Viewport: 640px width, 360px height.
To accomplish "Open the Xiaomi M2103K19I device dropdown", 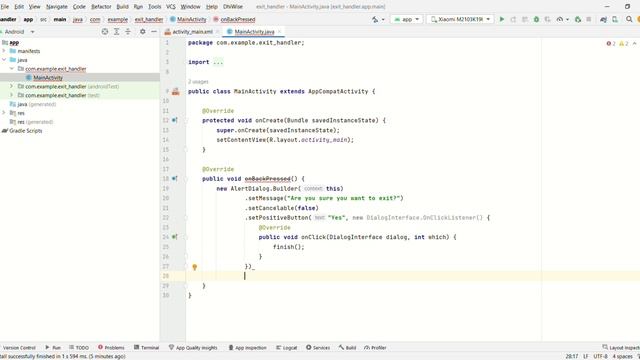I will [460, 19].
